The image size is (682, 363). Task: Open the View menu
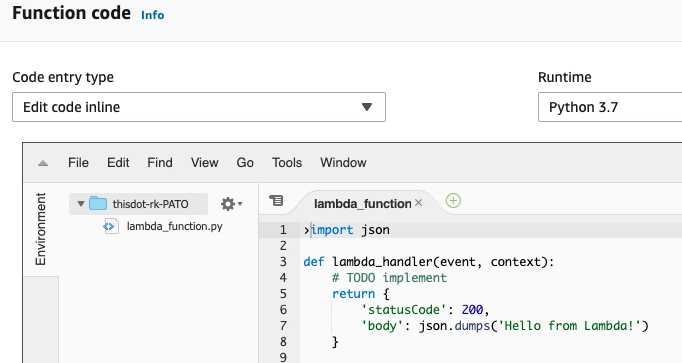(x=204, y=163)
